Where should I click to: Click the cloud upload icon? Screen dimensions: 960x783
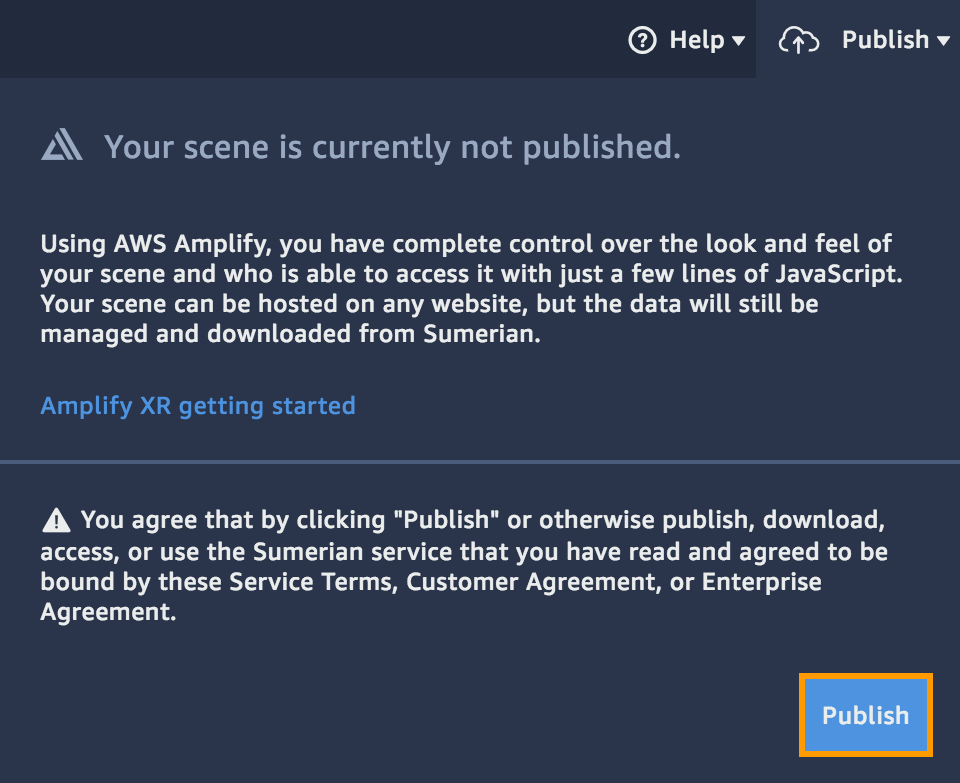(x=798, y=40)
